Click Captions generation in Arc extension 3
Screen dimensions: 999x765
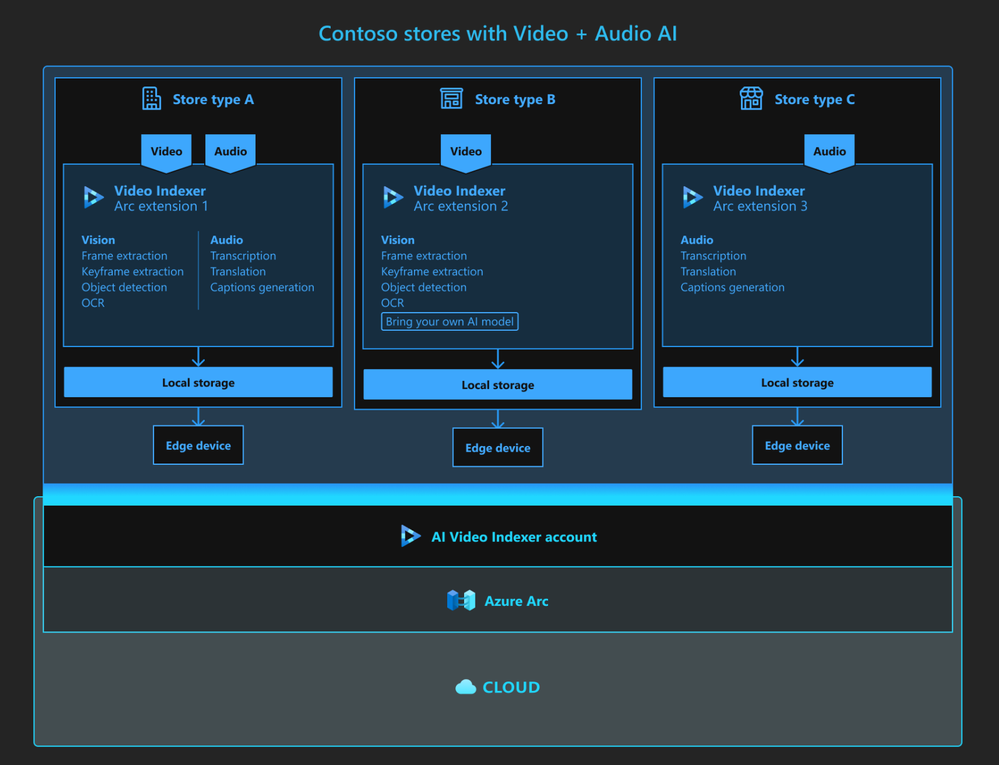[x=732, y=288]
